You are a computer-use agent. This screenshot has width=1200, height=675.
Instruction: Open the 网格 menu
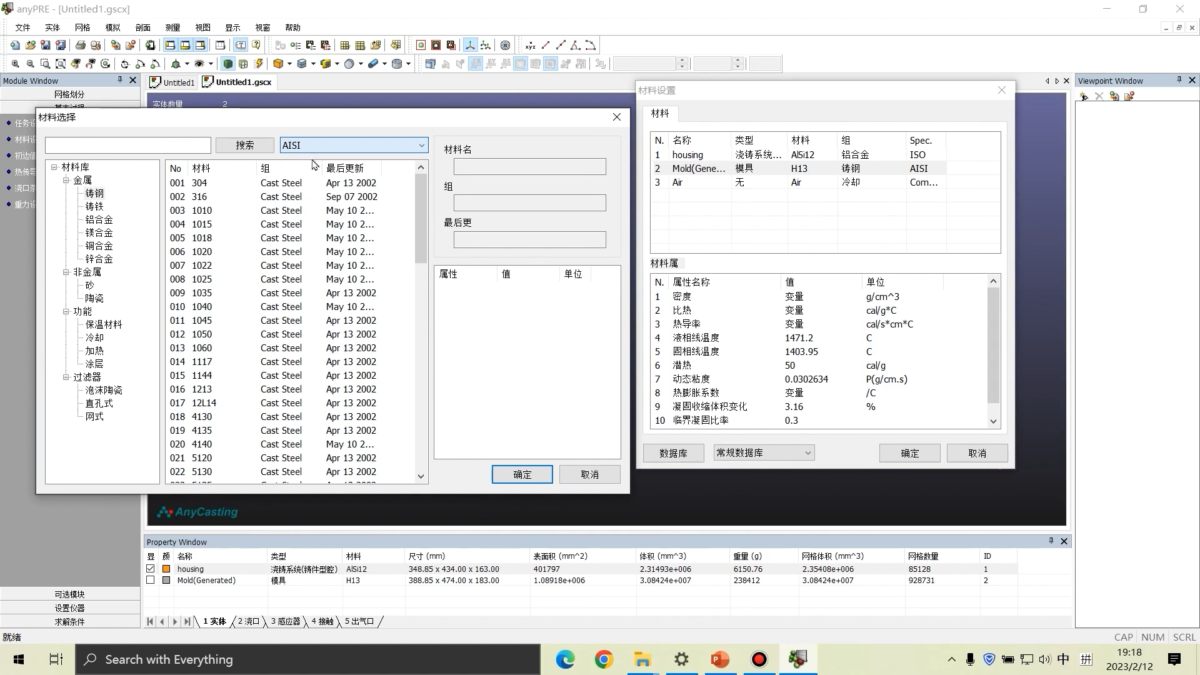click(82, 27)
